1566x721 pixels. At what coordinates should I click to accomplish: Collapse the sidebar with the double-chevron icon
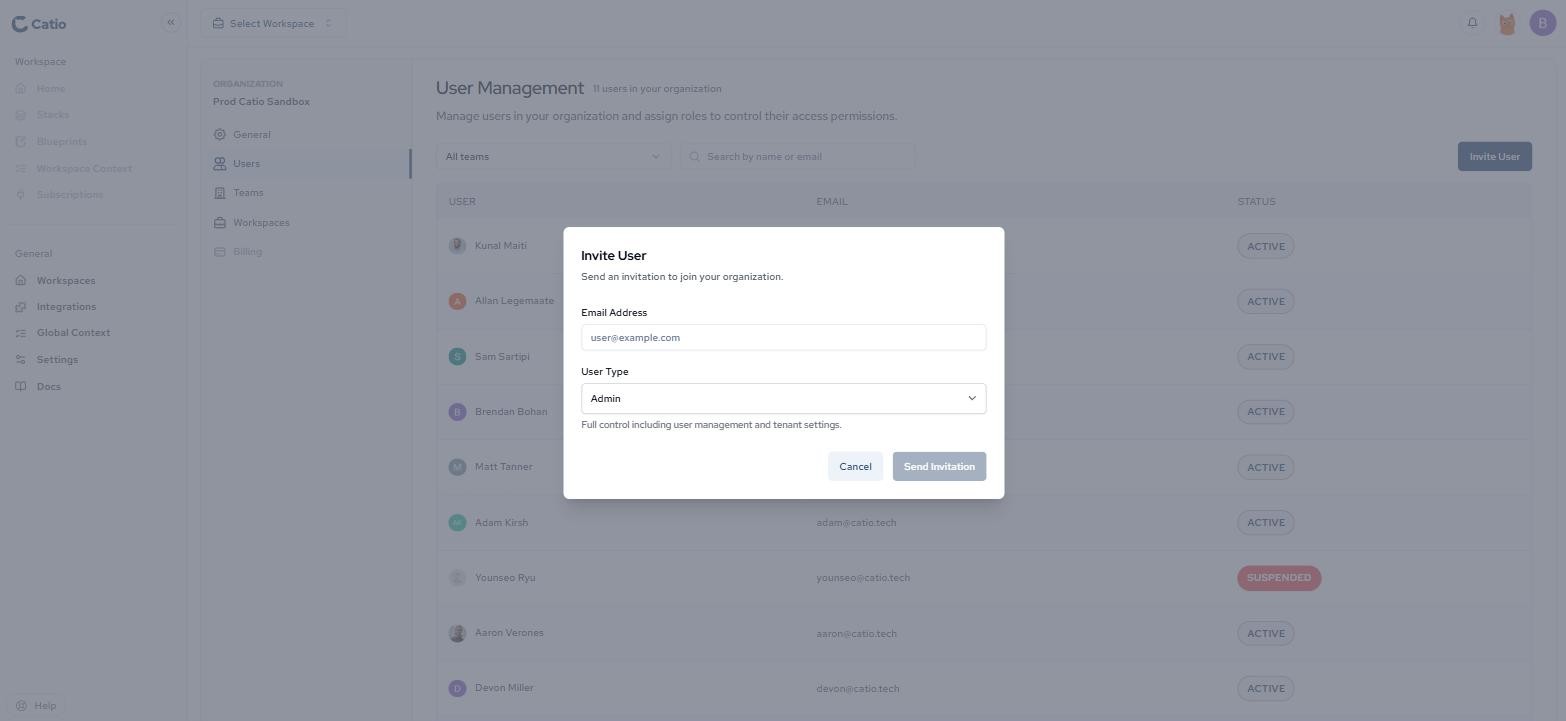coord(171,22)
